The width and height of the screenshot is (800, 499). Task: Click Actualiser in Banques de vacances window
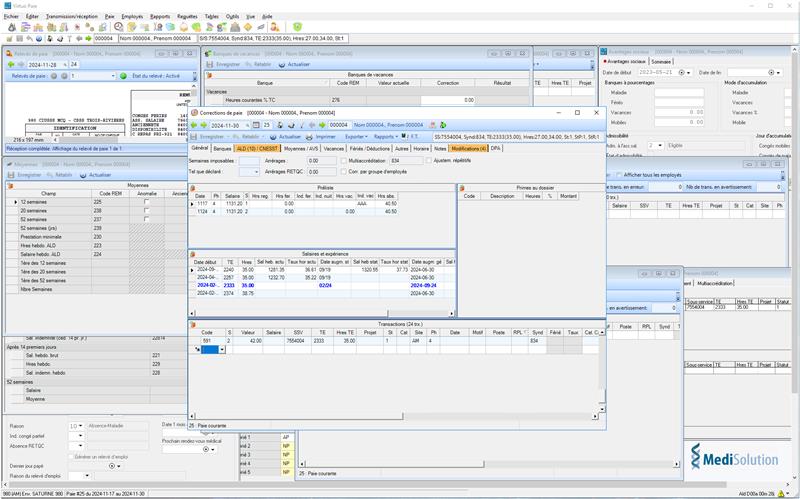tap(294, 65)
